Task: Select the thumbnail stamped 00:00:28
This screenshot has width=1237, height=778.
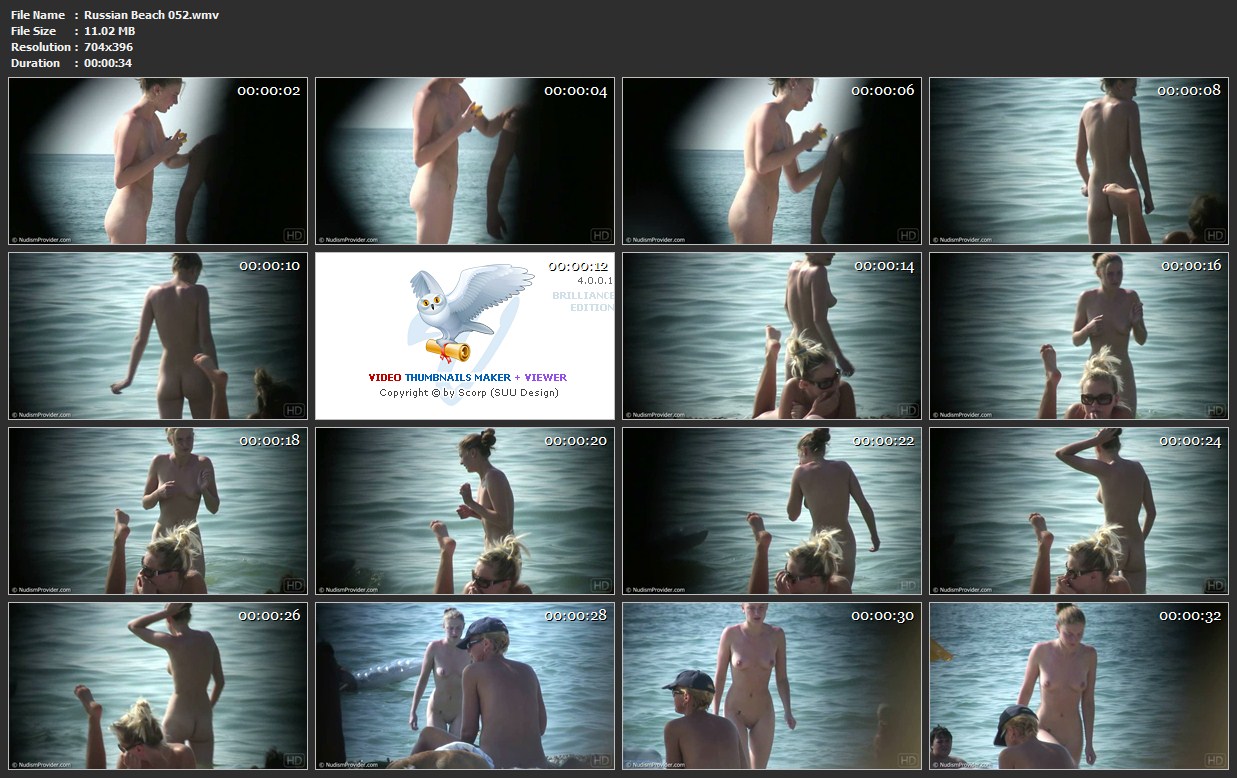Action: (464, 686)
